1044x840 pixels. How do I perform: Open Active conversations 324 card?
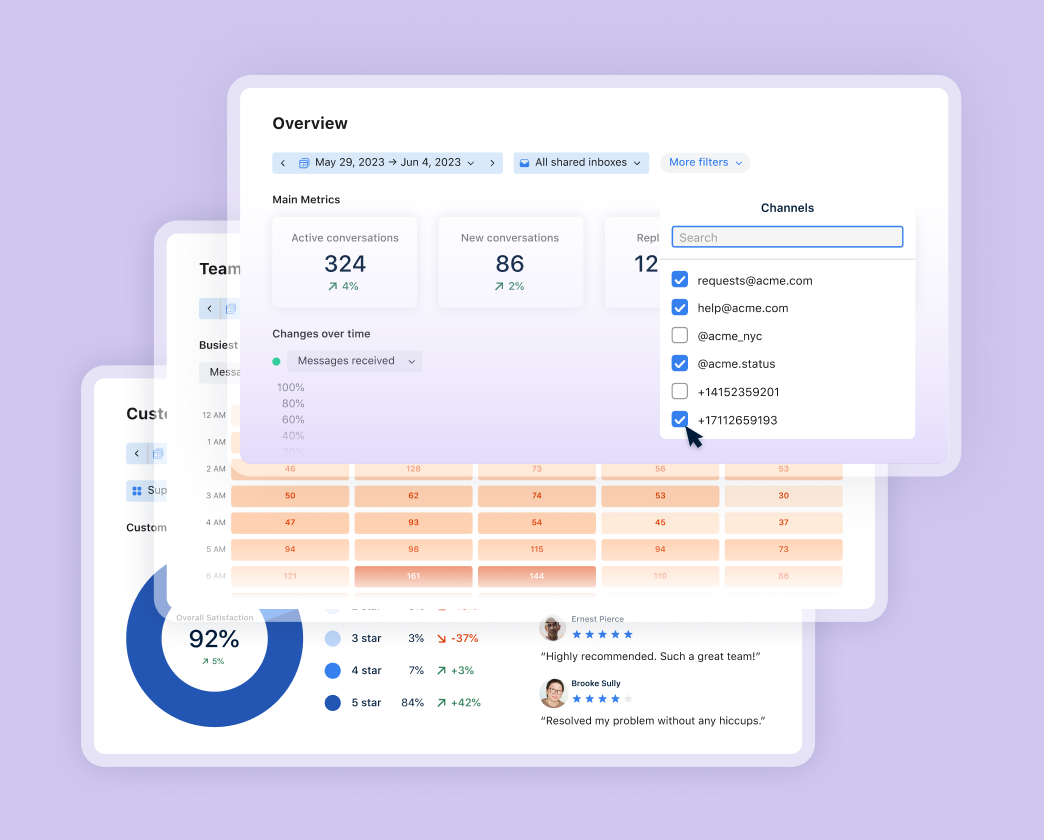(x=345, y=262)
